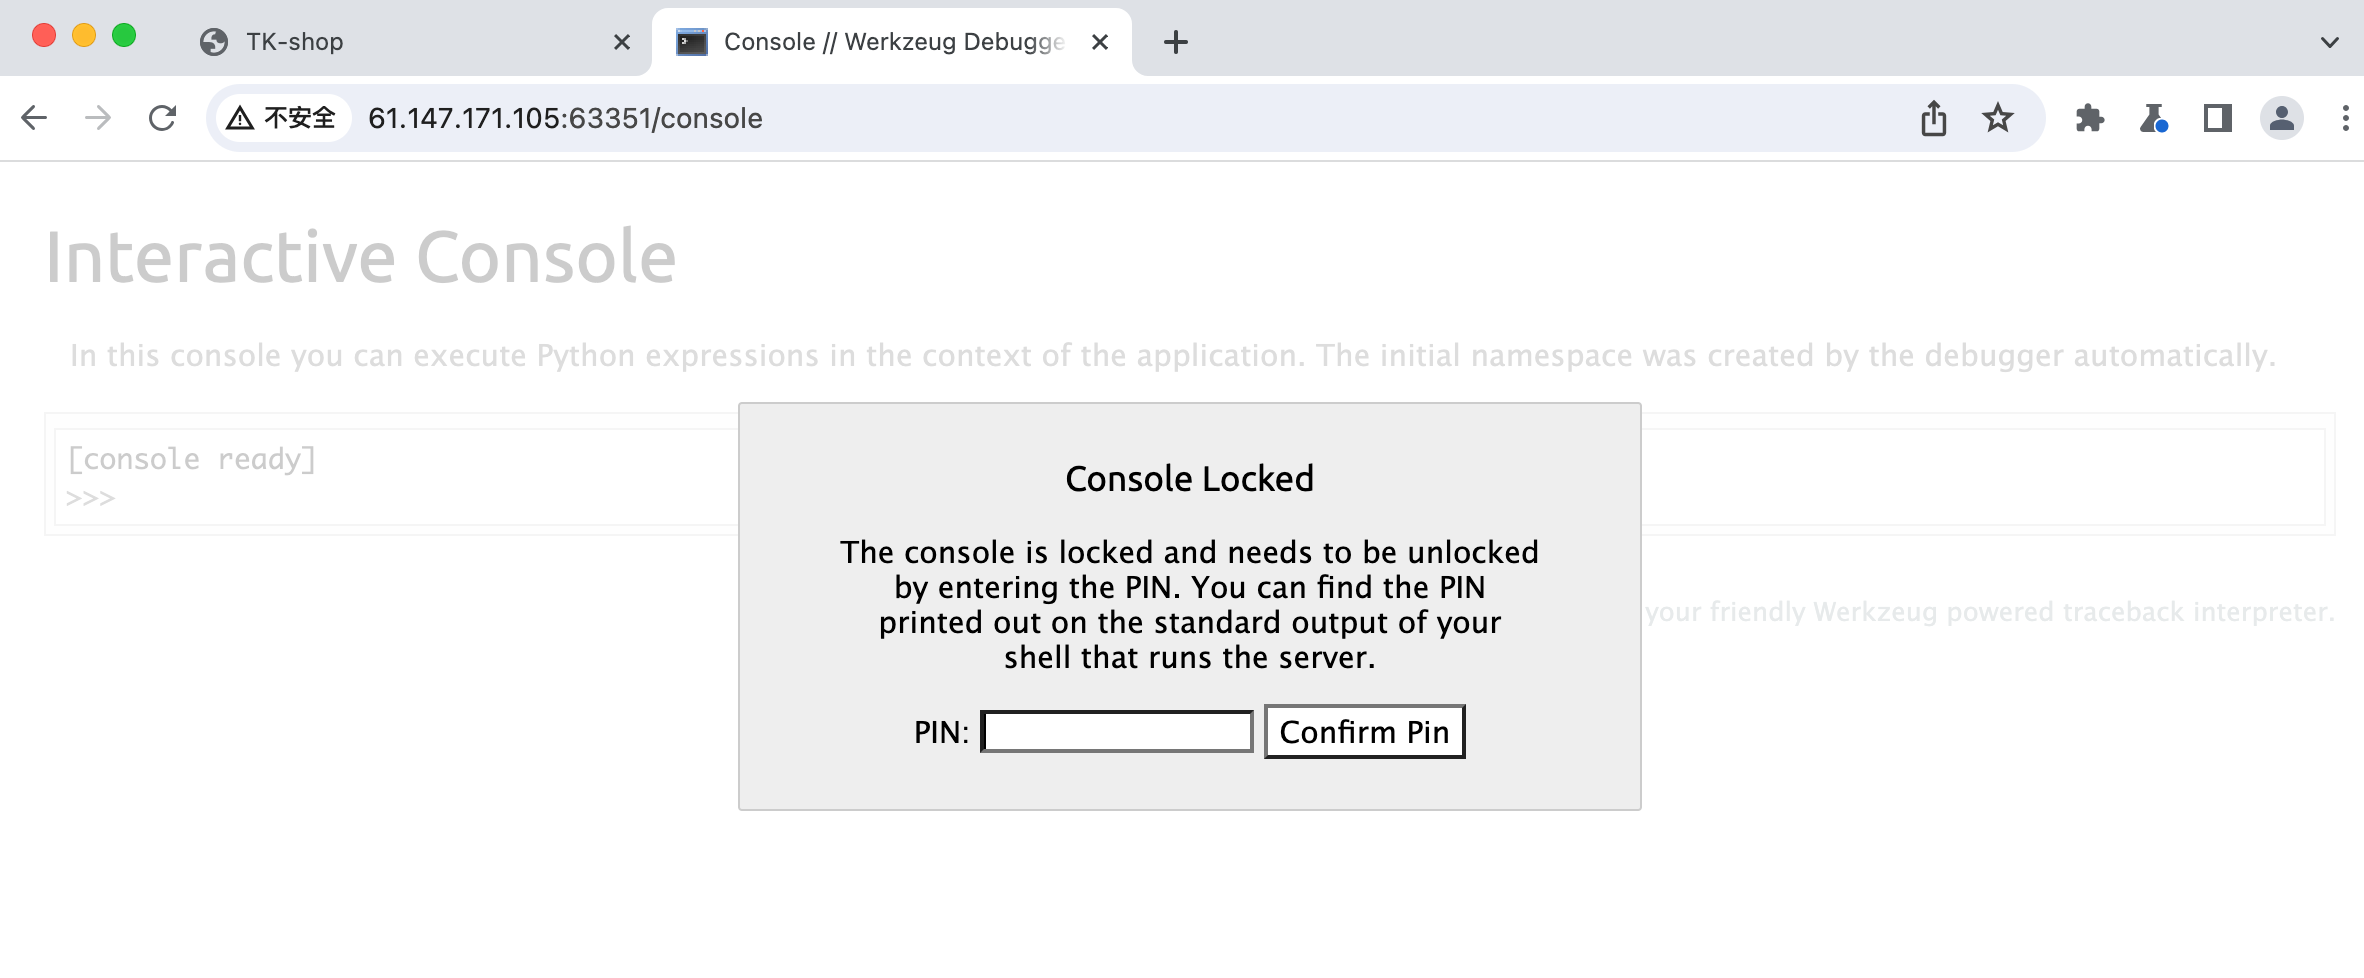Open the user profile avatar
Screen dimensions: 2364x978
[x=2281, y=118]
